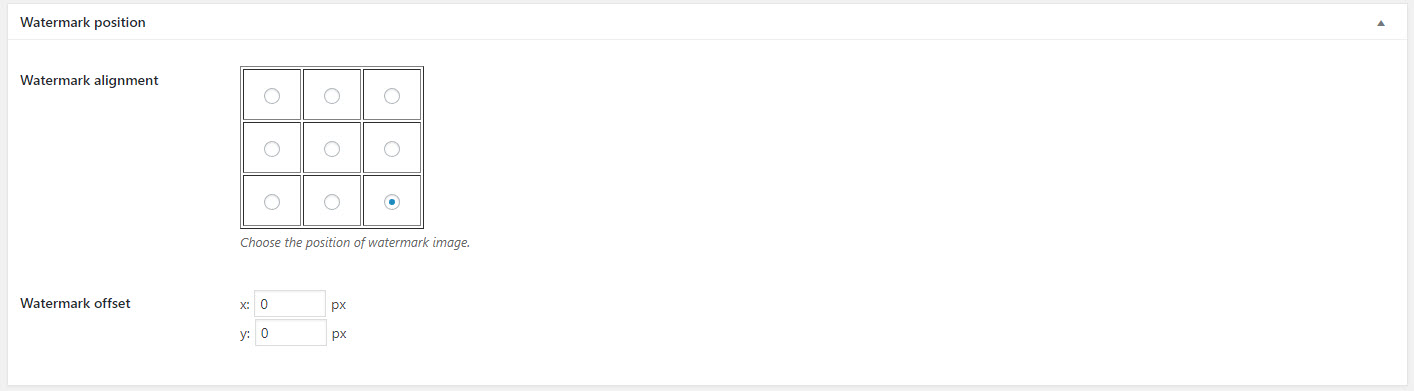
Task: Focus the y offset input field
Action: [291, 333]
